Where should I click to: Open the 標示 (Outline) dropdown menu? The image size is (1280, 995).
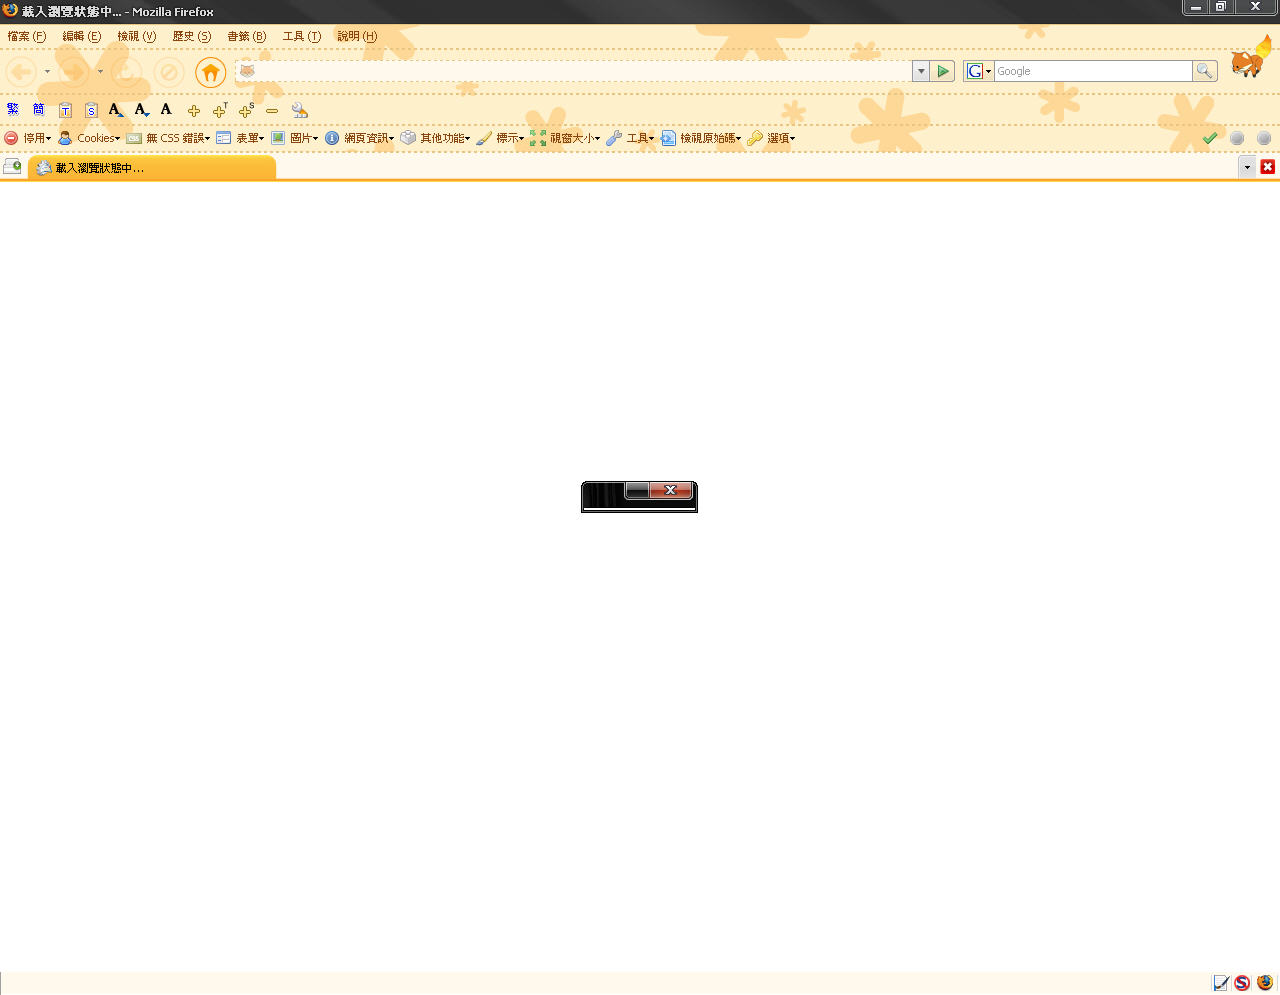click(500, 138)
